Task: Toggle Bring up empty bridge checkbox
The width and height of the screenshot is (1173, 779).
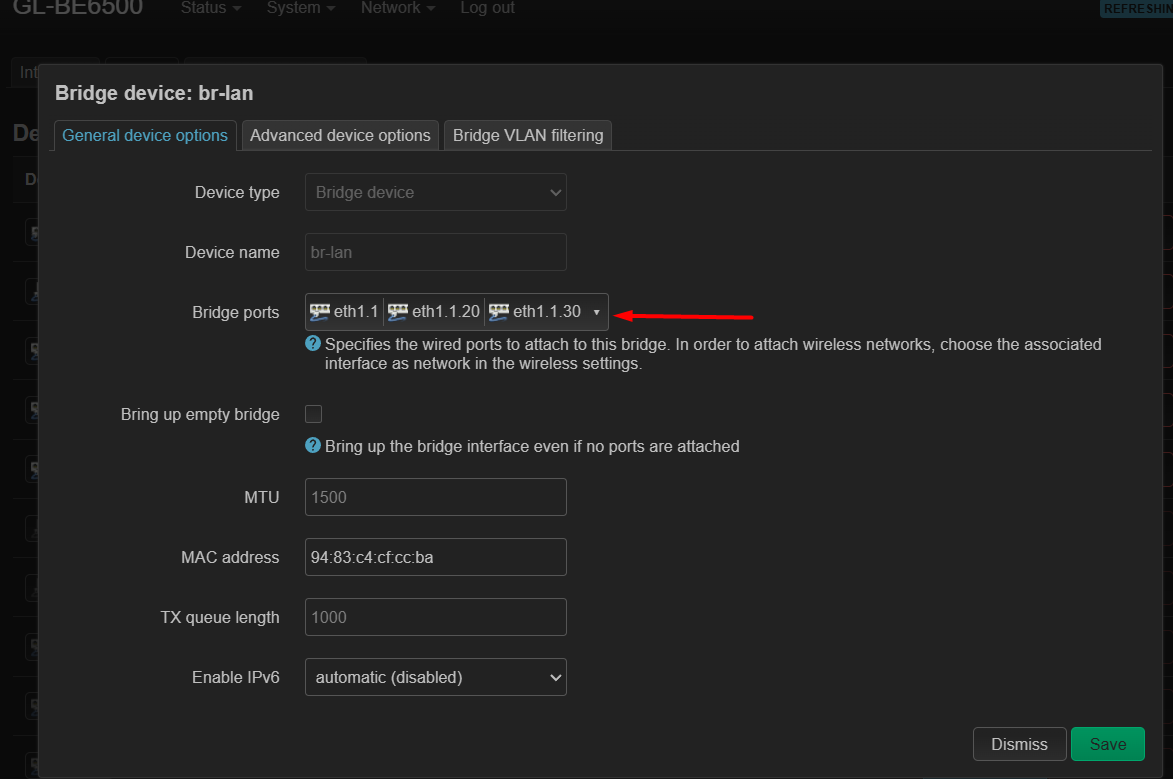Action: (313, 414)
